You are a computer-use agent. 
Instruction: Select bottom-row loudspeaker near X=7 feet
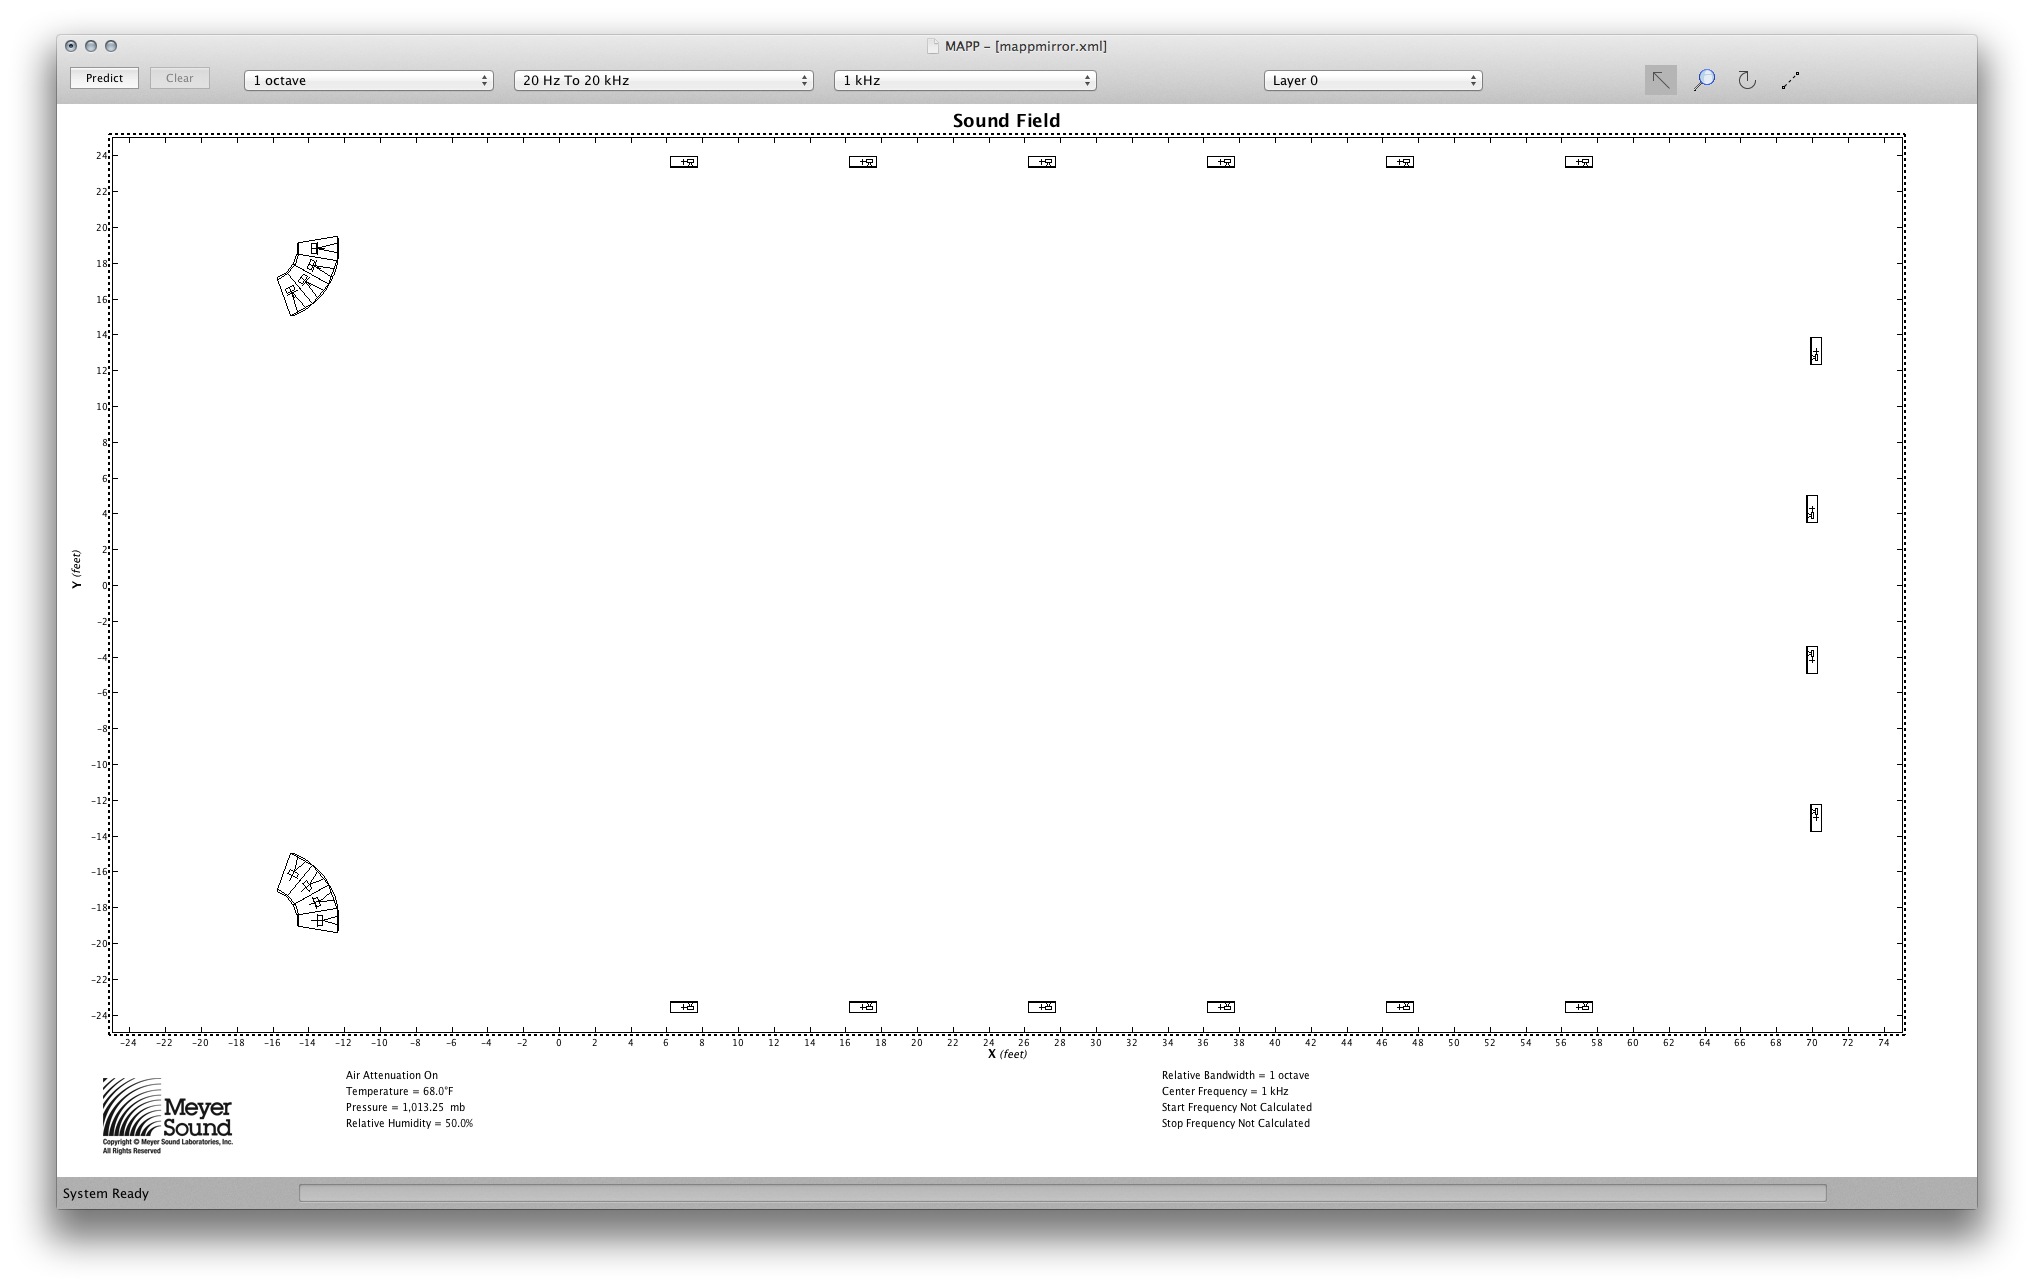click(x=684, y=1007)
